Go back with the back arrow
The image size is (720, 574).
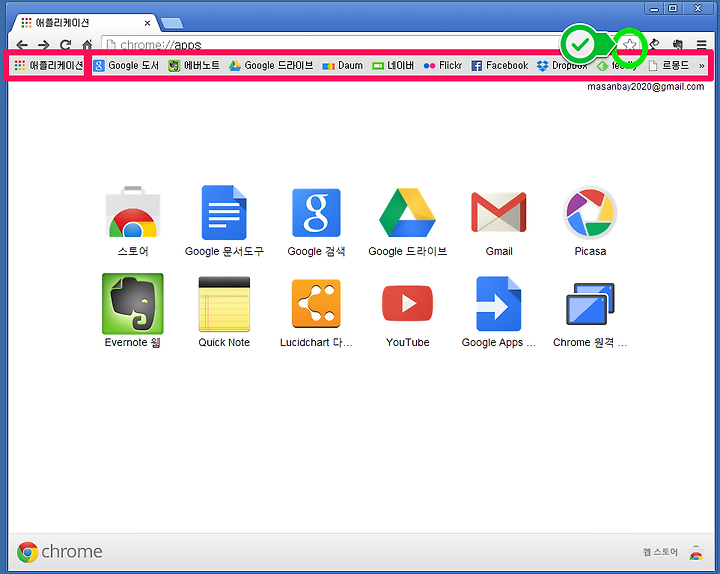coord(22,45)
